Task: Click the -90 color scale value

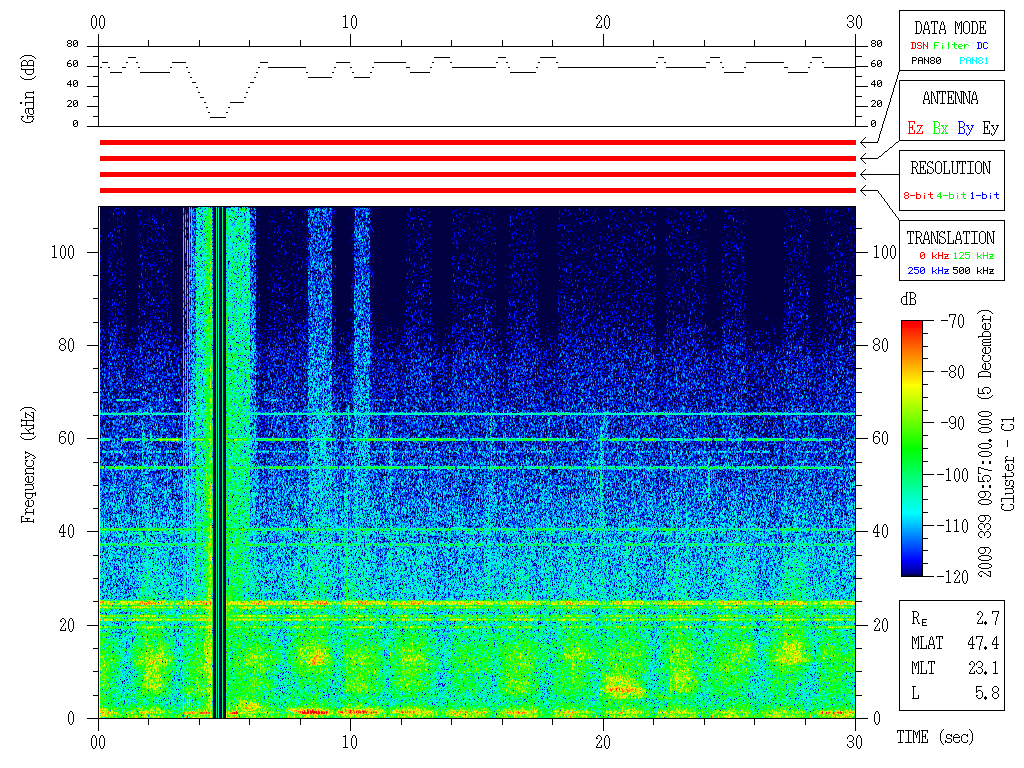Action: pos(953,423)
